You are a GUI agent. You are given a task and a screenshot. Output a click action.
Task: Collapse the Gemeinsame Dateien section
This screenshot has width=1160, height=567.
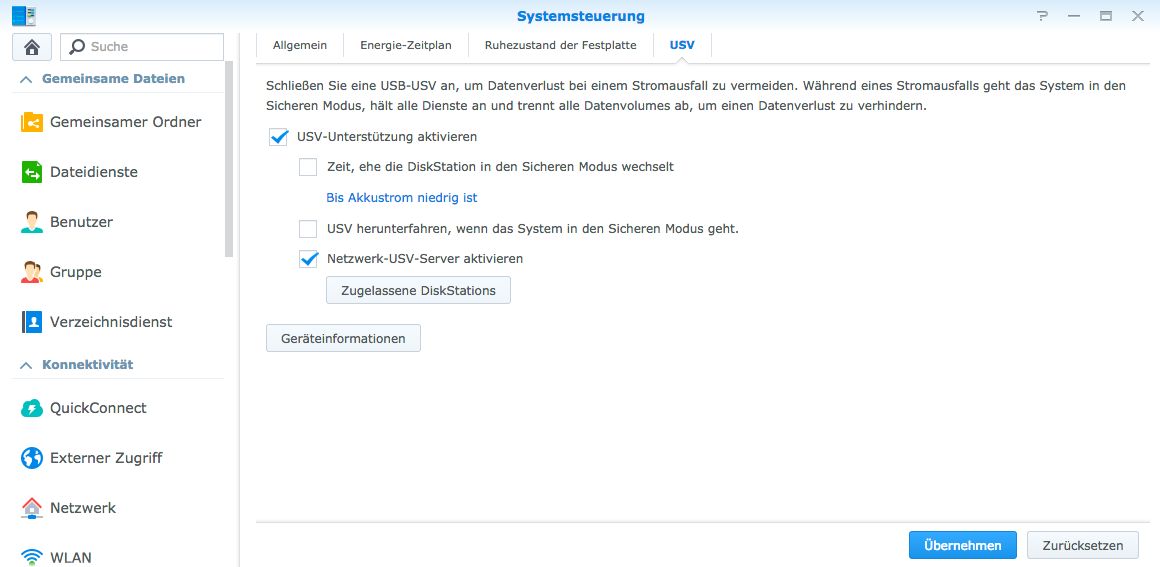coord(26,79)
